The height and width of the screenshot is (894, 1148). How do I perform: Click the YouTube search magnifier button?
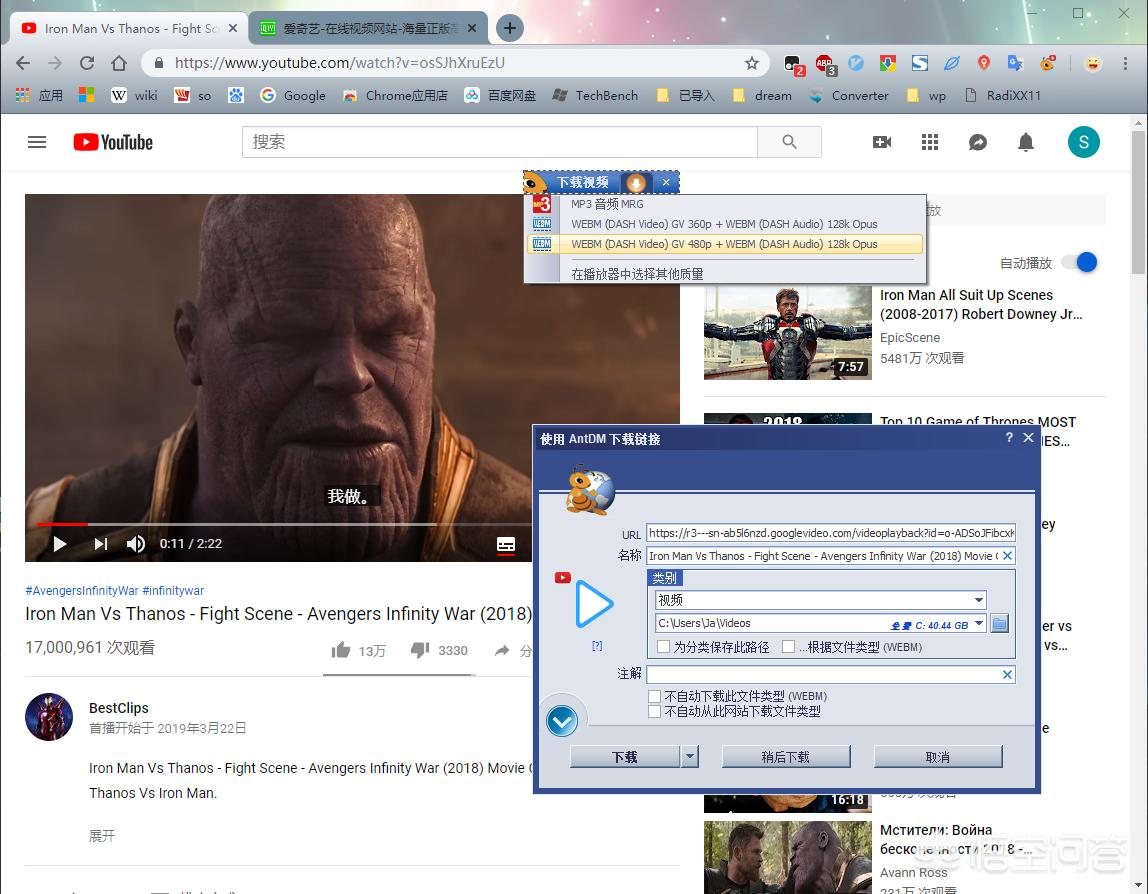tap(789, 142)
